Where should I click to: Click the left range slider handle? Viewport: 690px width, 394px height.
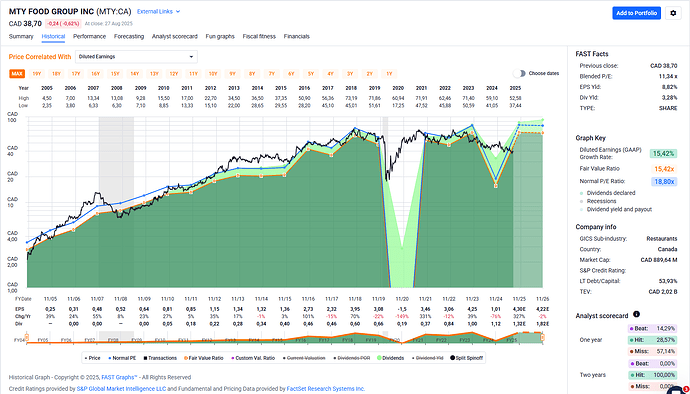[x=26, y=338]
